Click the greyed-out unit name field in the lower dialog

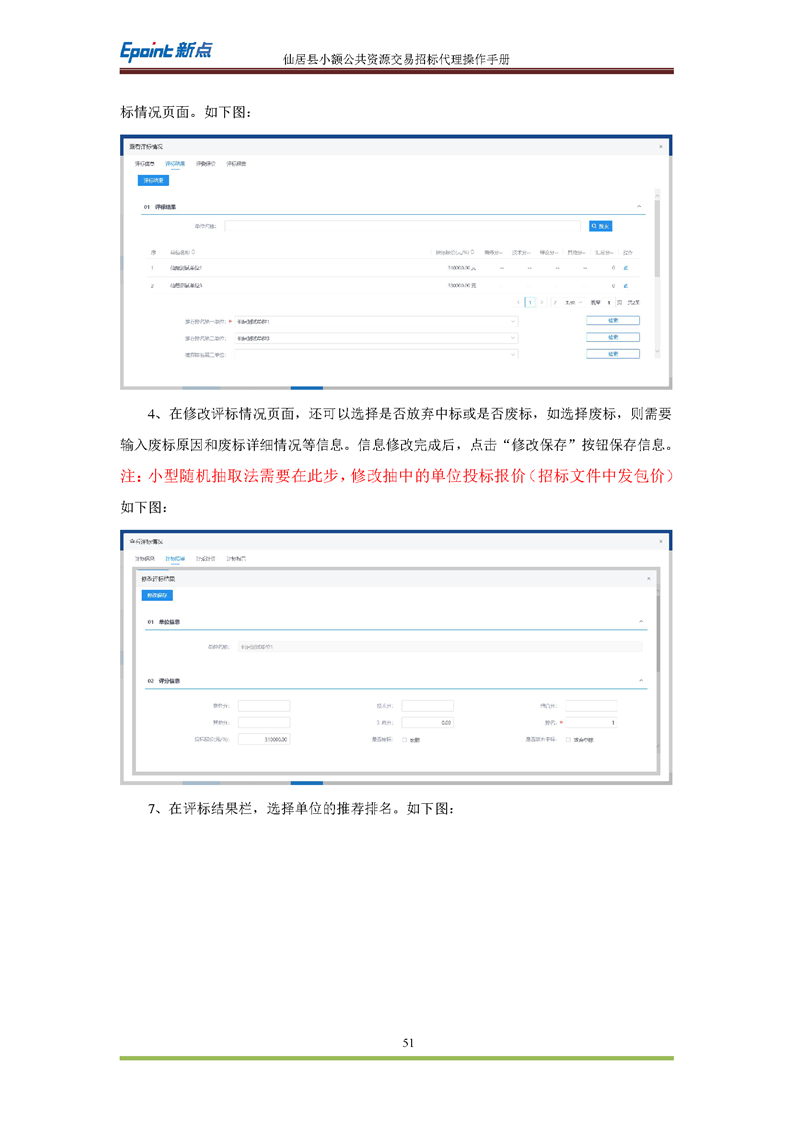click(x=440, y=647)
